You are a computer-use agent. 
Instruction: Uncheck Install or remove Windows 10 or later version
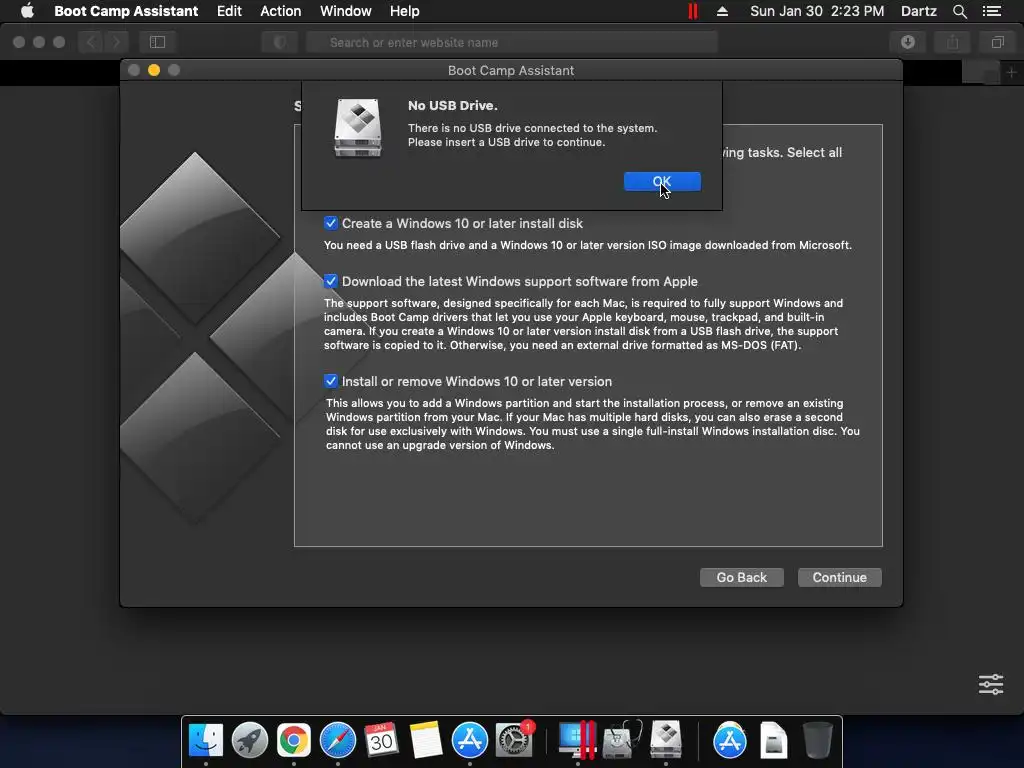pos(330,381)
